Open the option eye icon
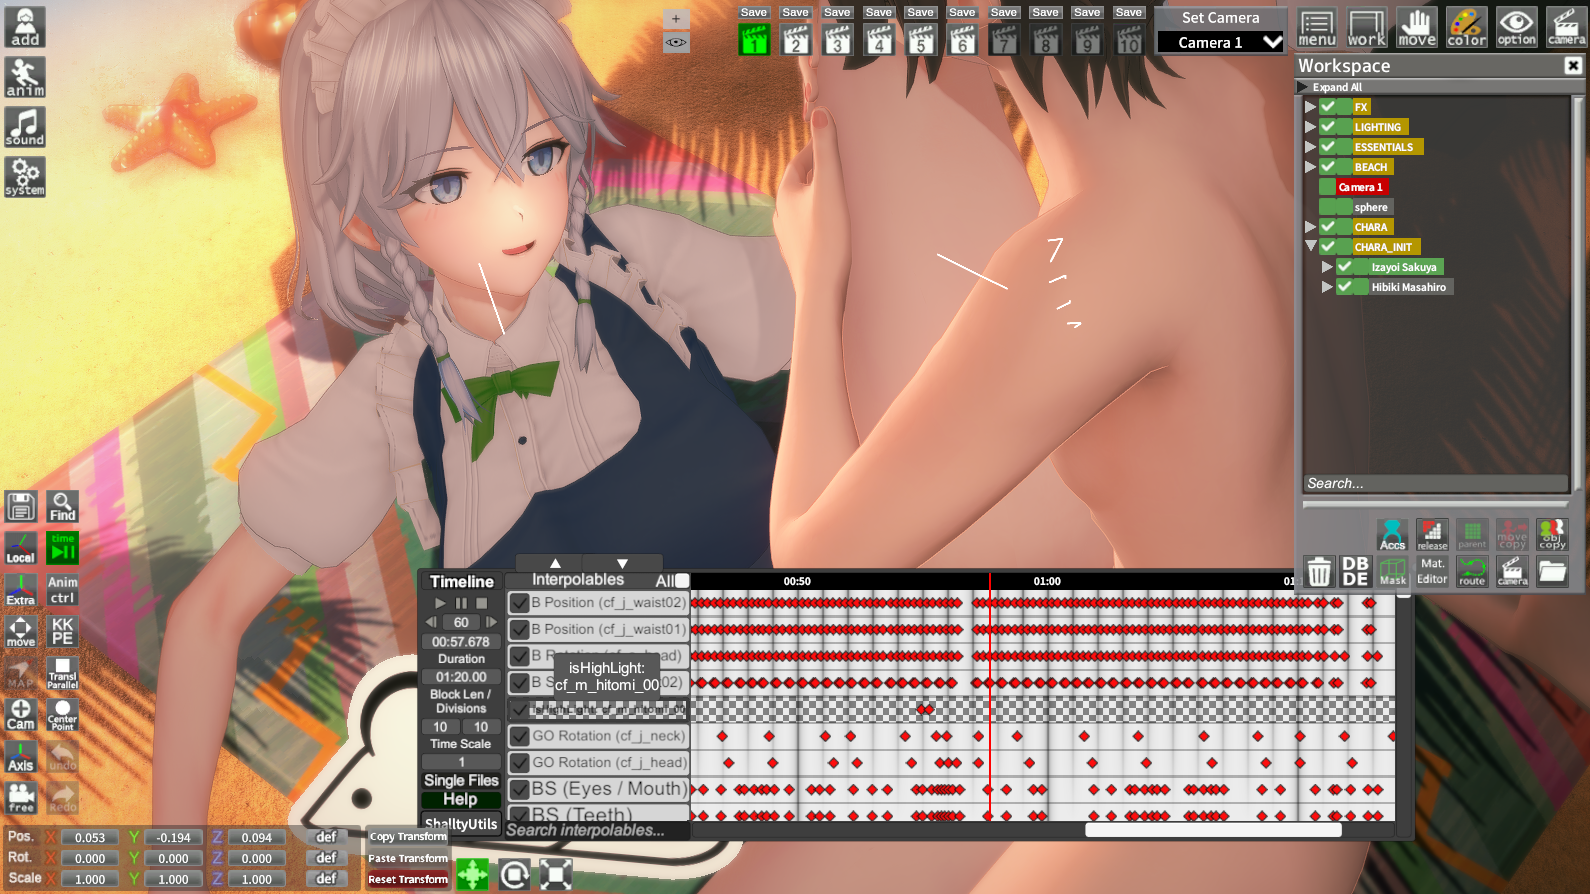Screen dimensions: 1590x894 (1516, 28)
